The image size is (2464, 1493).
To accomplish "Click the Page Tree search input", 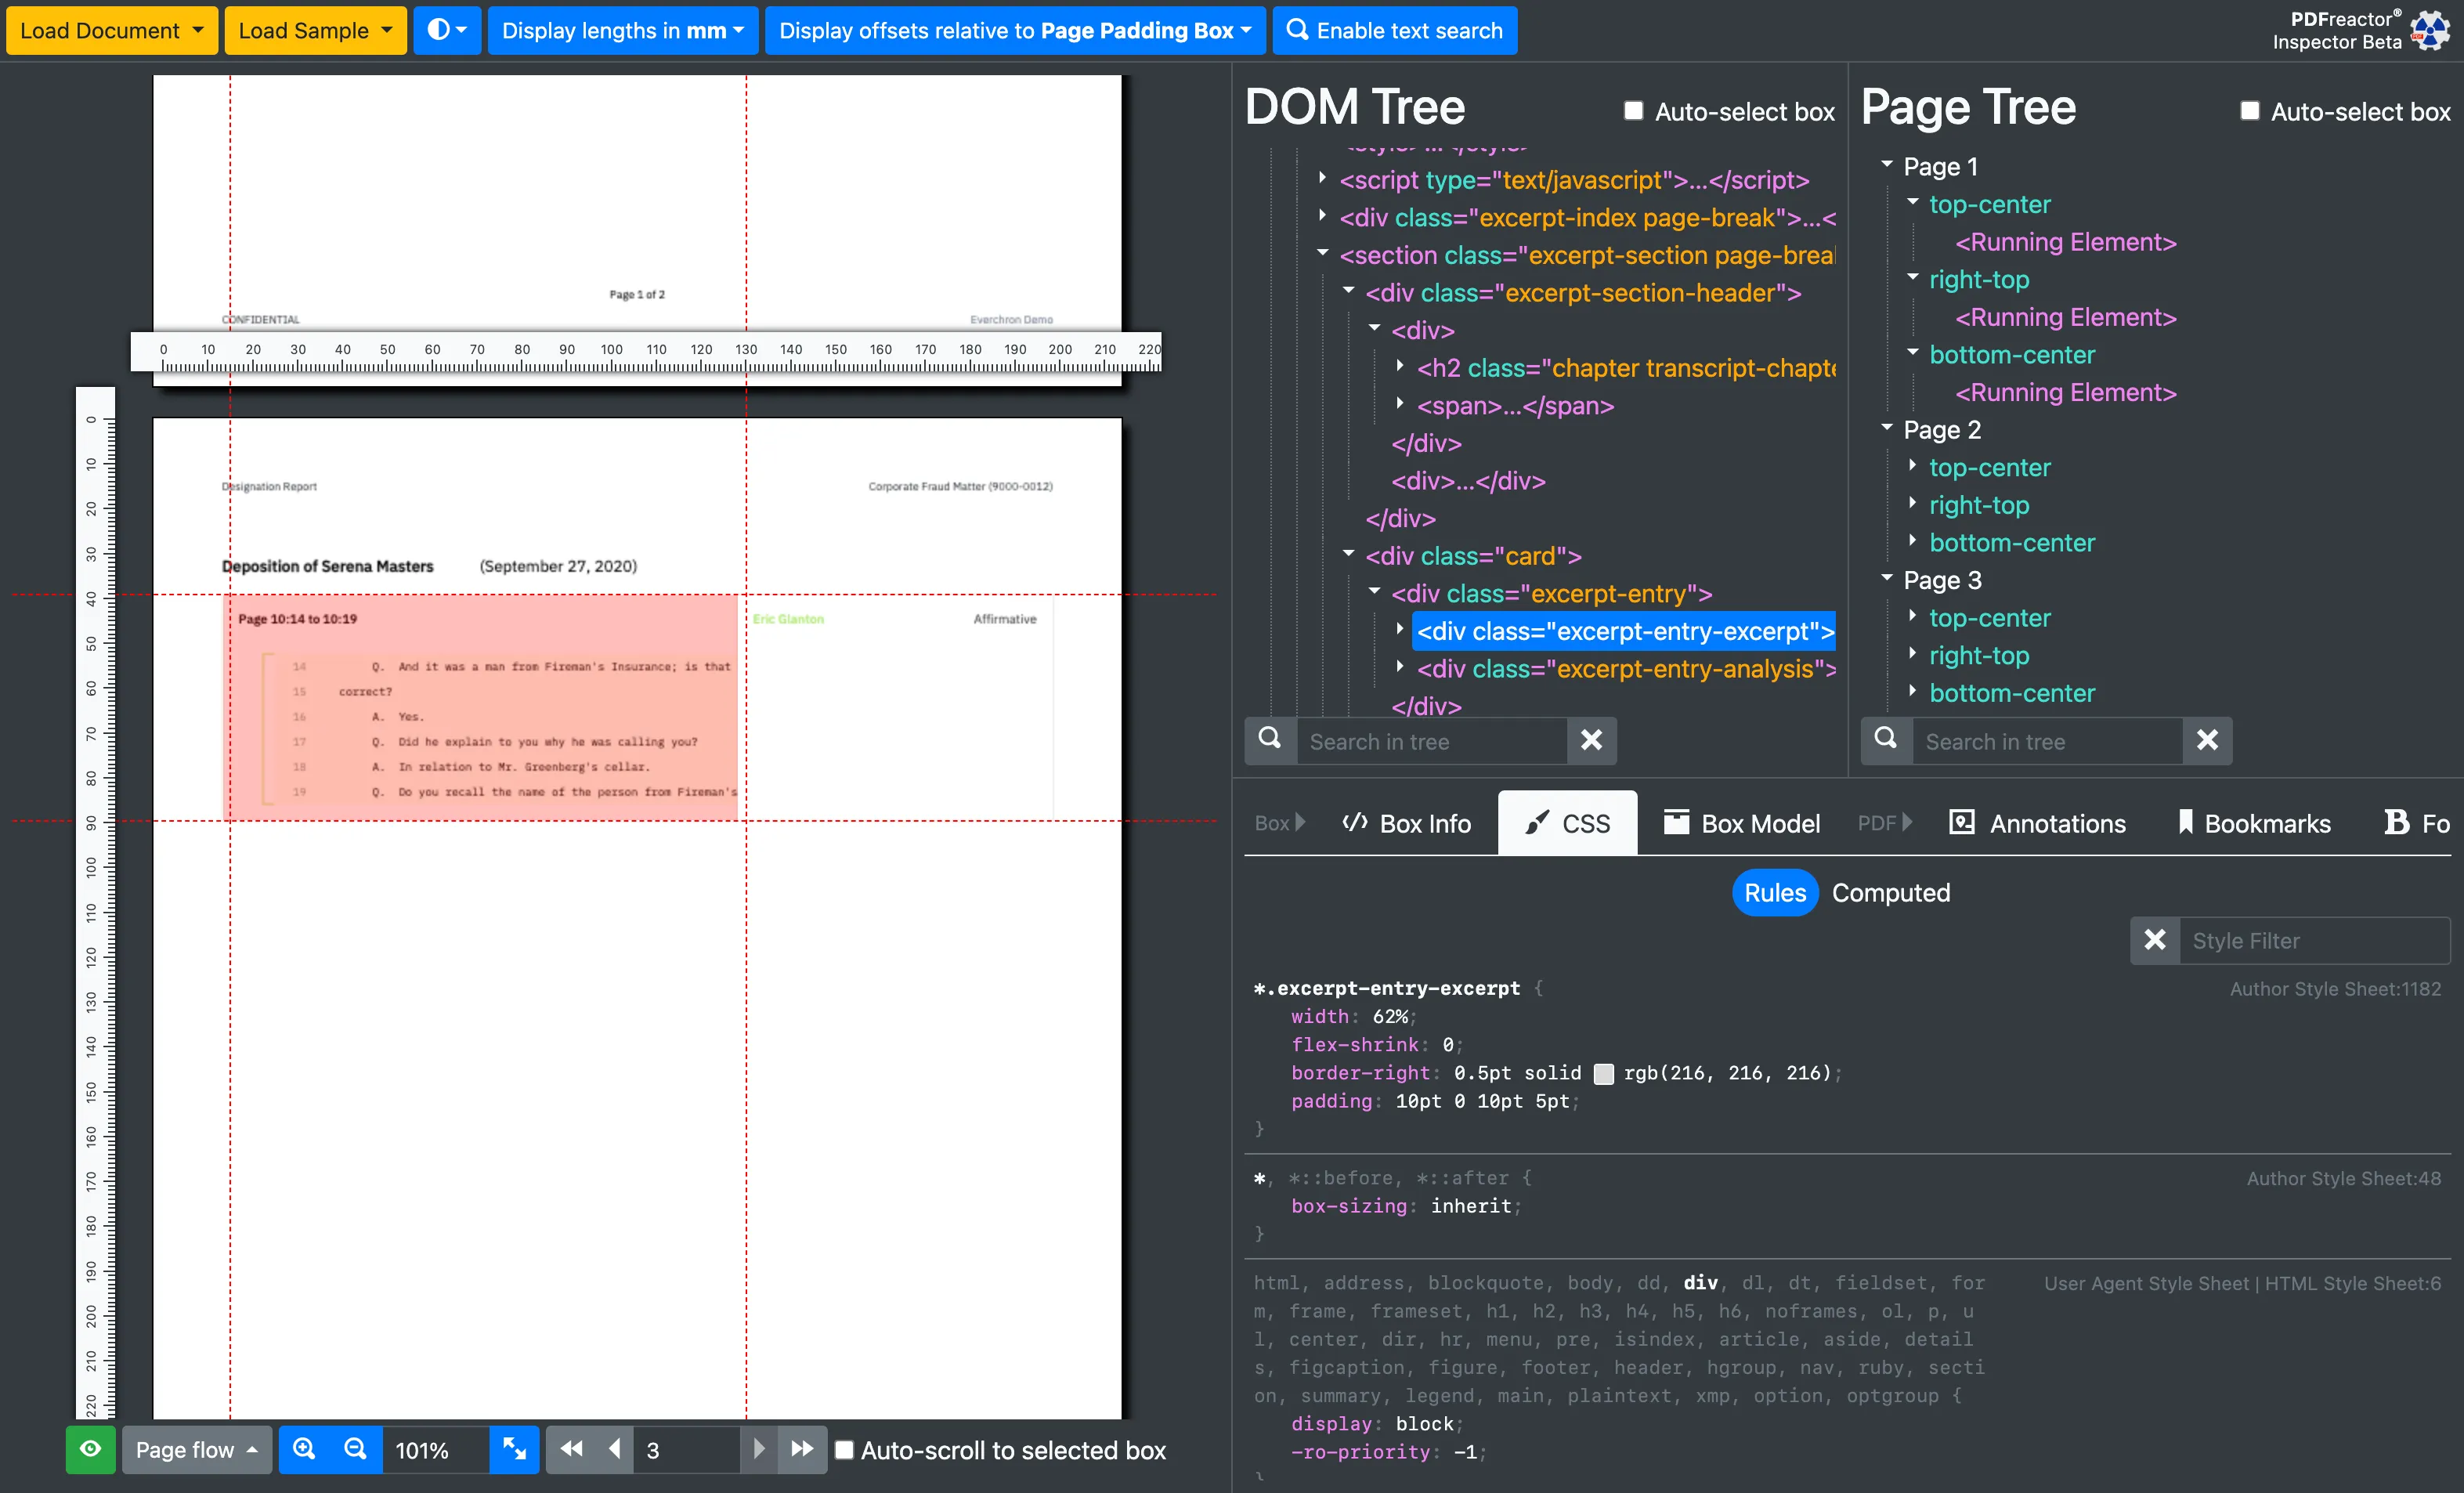I will [x=2047, y=741].
